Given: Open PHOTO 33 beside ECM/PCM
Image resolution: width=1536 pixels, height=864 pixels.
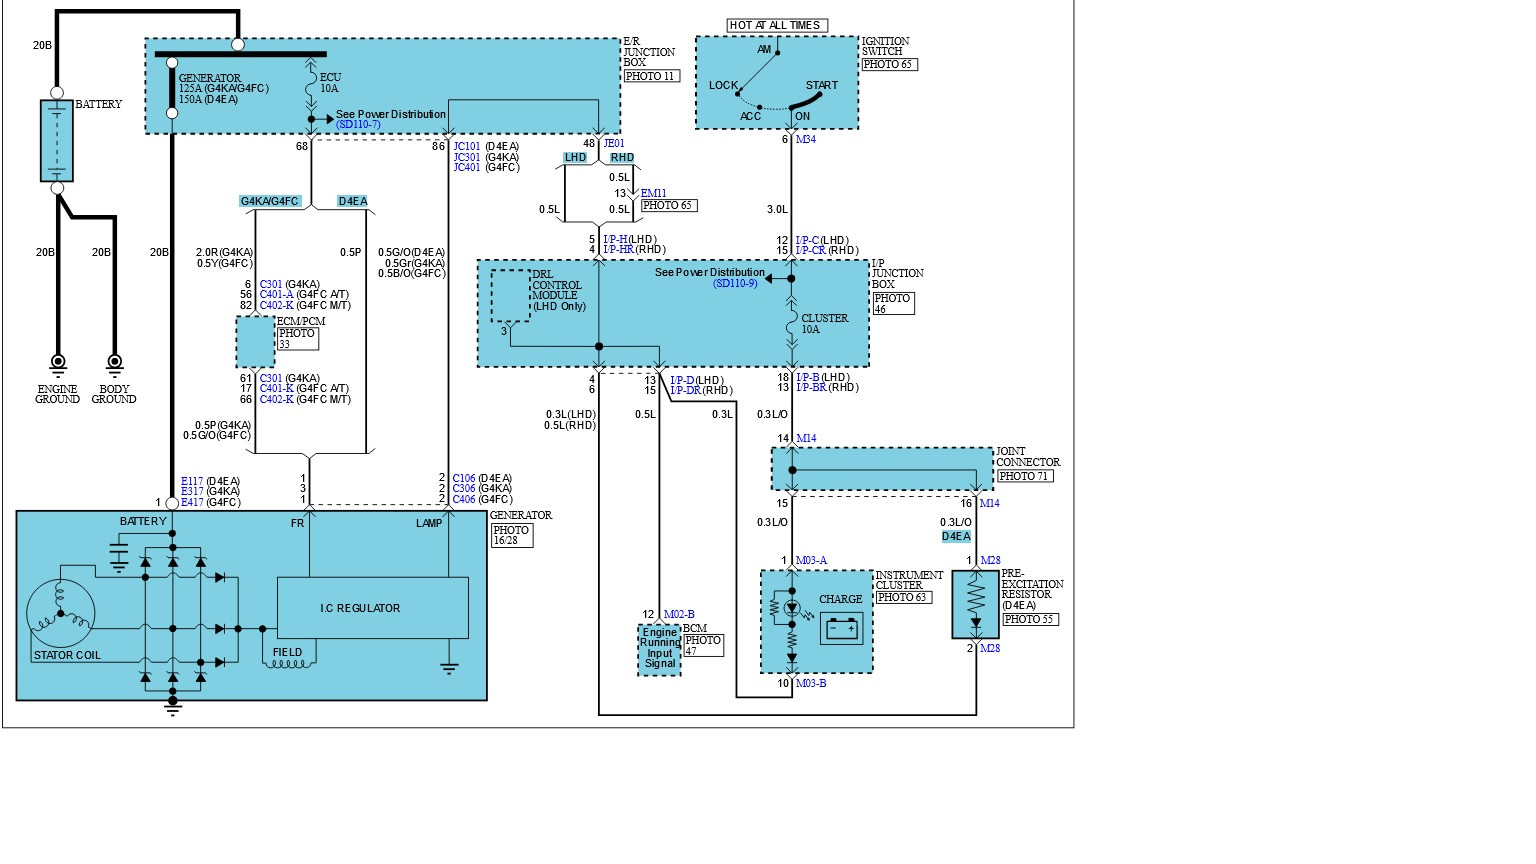Looking at the screenshot, I should click(x=297, y=338).
